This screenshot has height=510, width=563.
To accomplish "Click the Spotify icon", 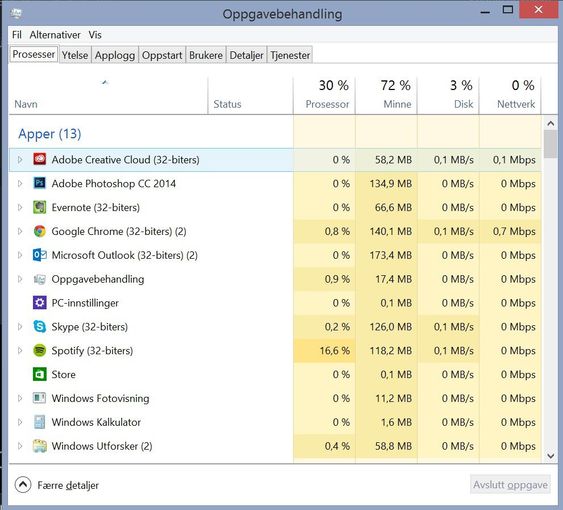I will pyautogui.click(x=39, y=351).
